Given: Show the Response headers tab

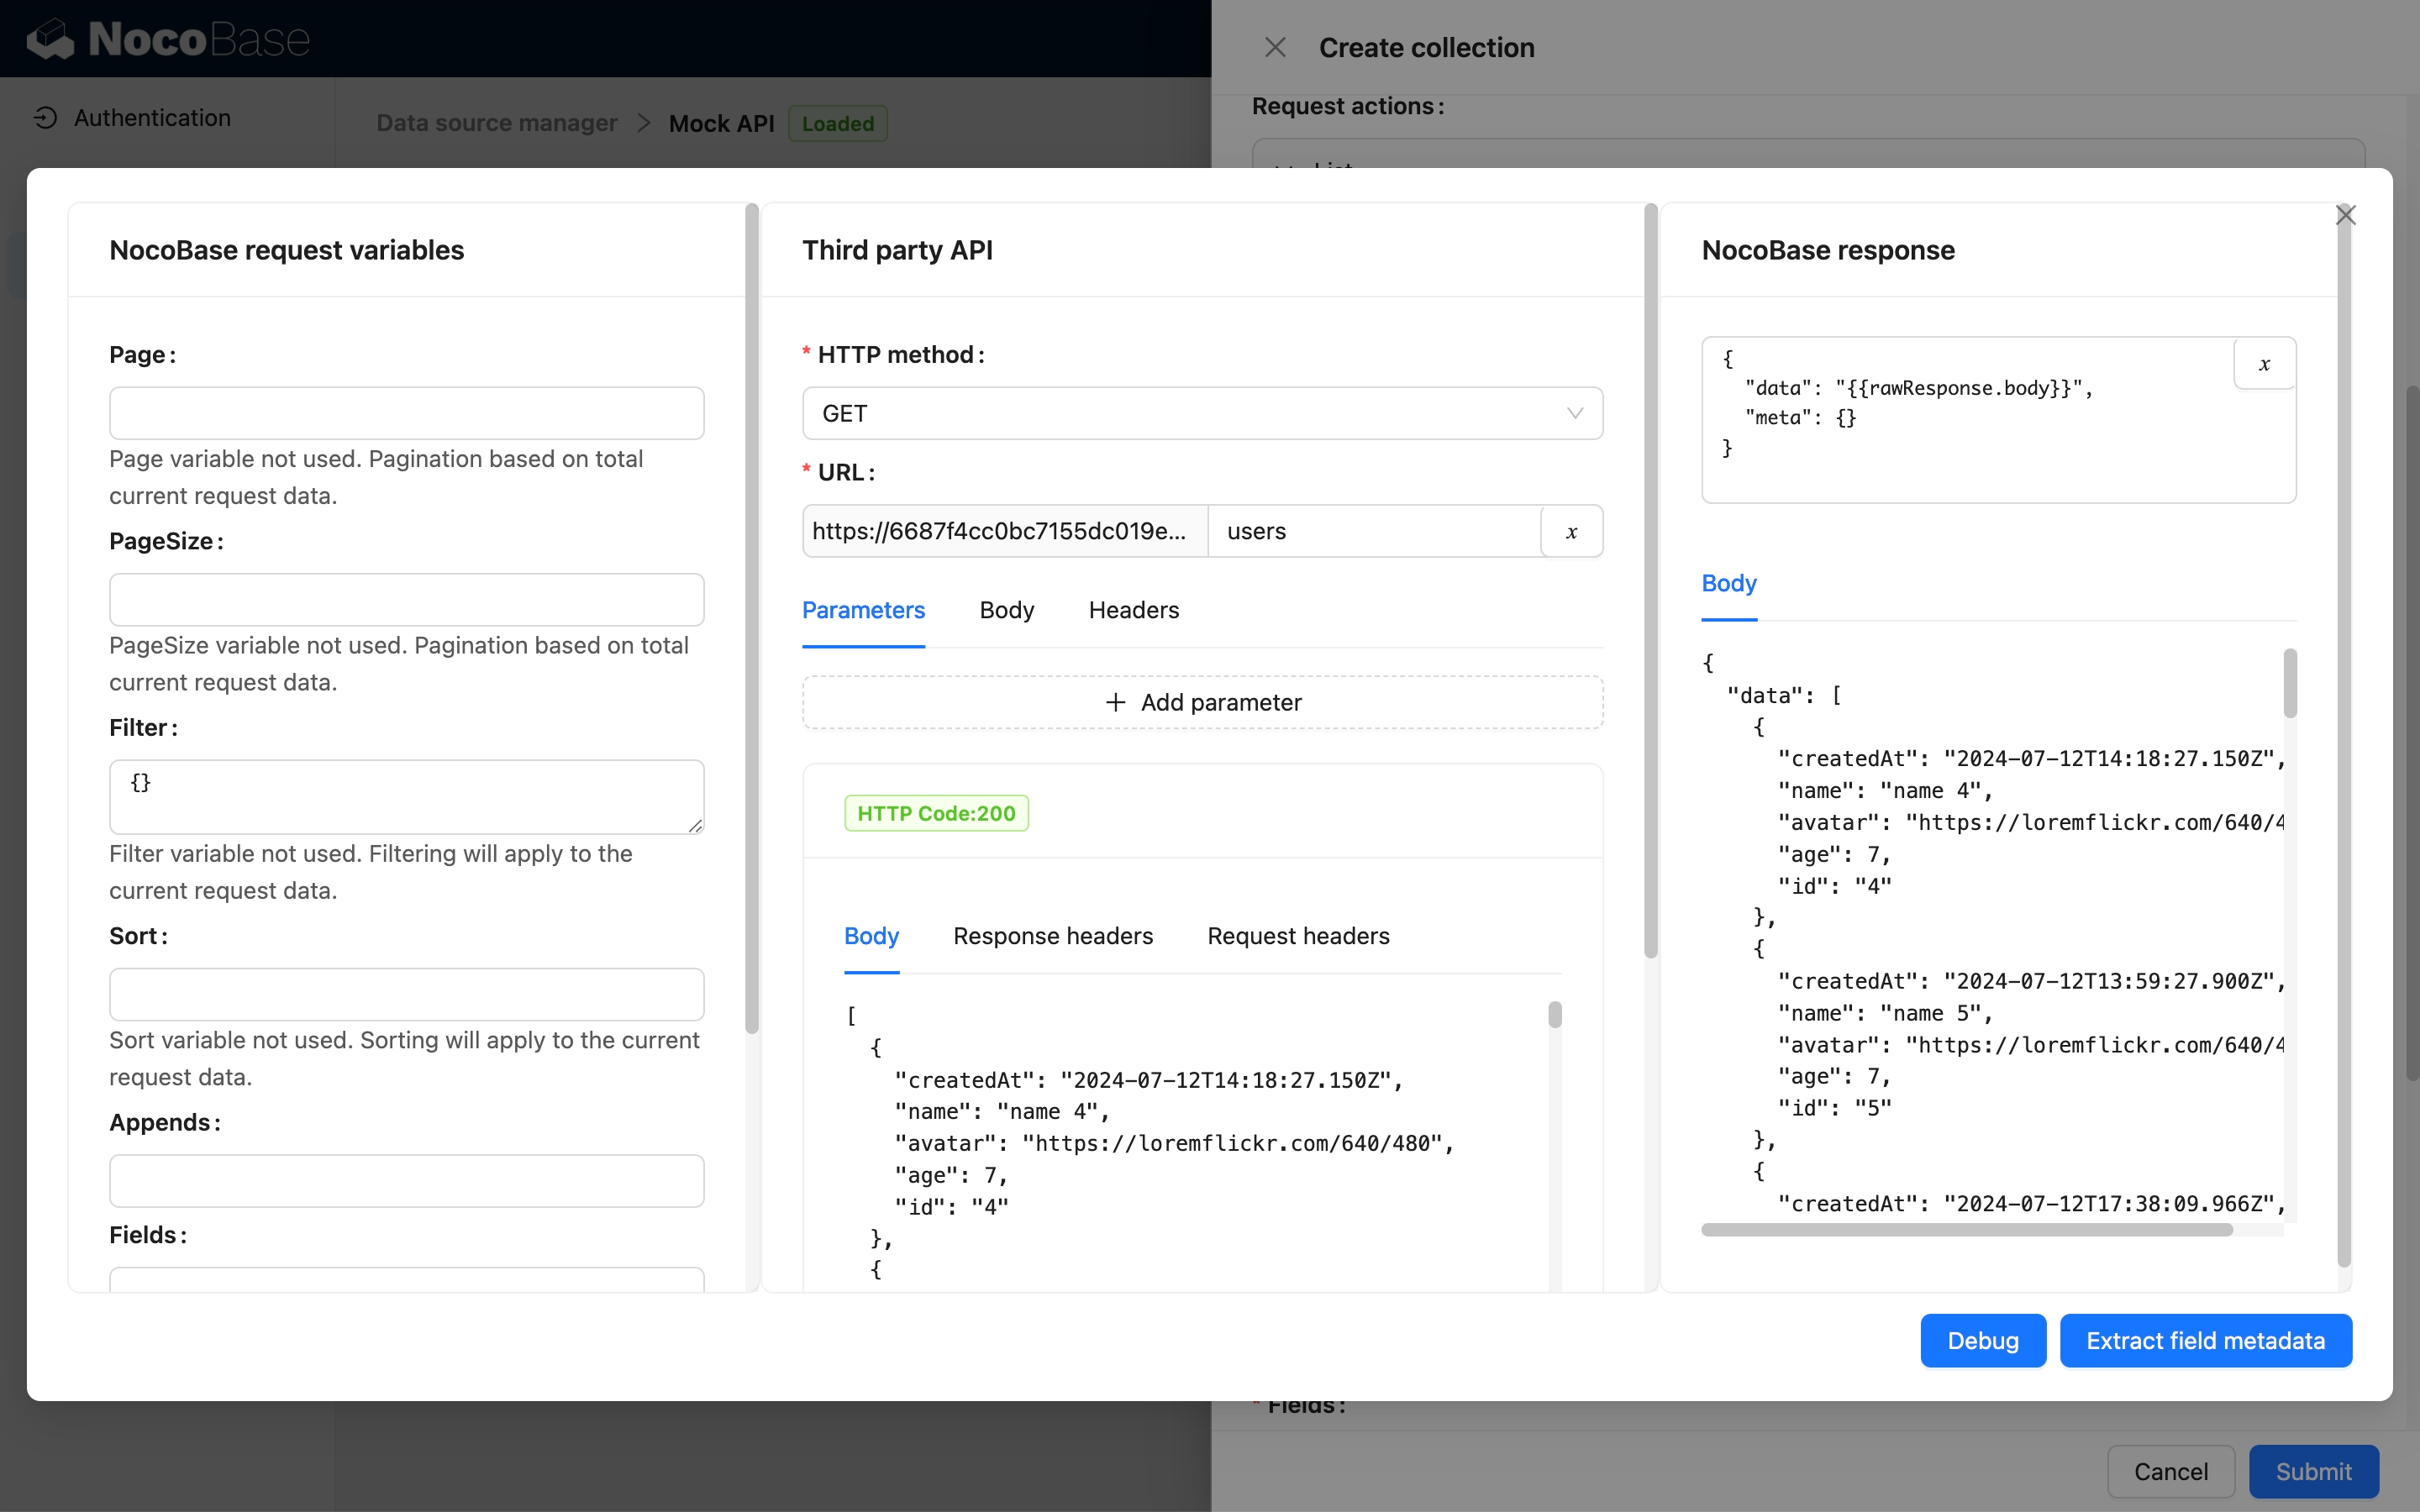Looking at the screenshot, I should (x=1052, y=936).
